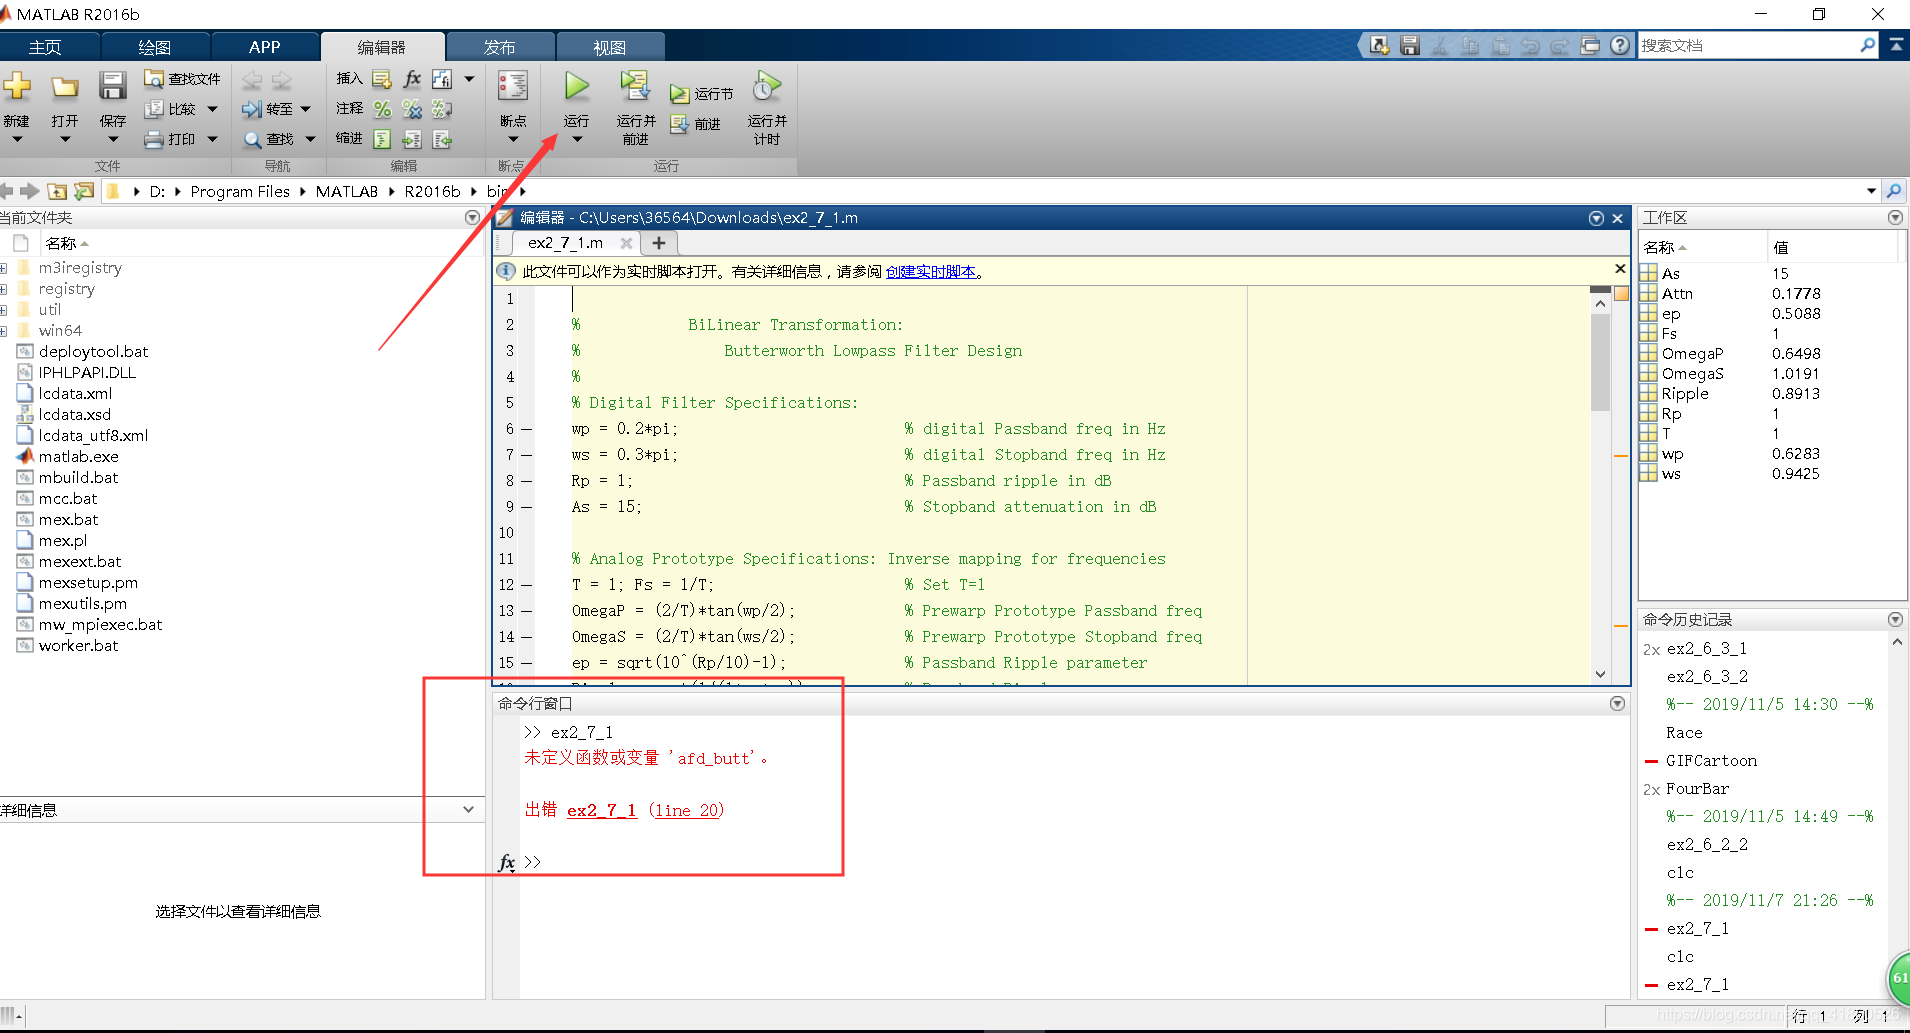Expand the m3iregistry folder
This screenshot has width=1910, height=1033.
(4, 268)
